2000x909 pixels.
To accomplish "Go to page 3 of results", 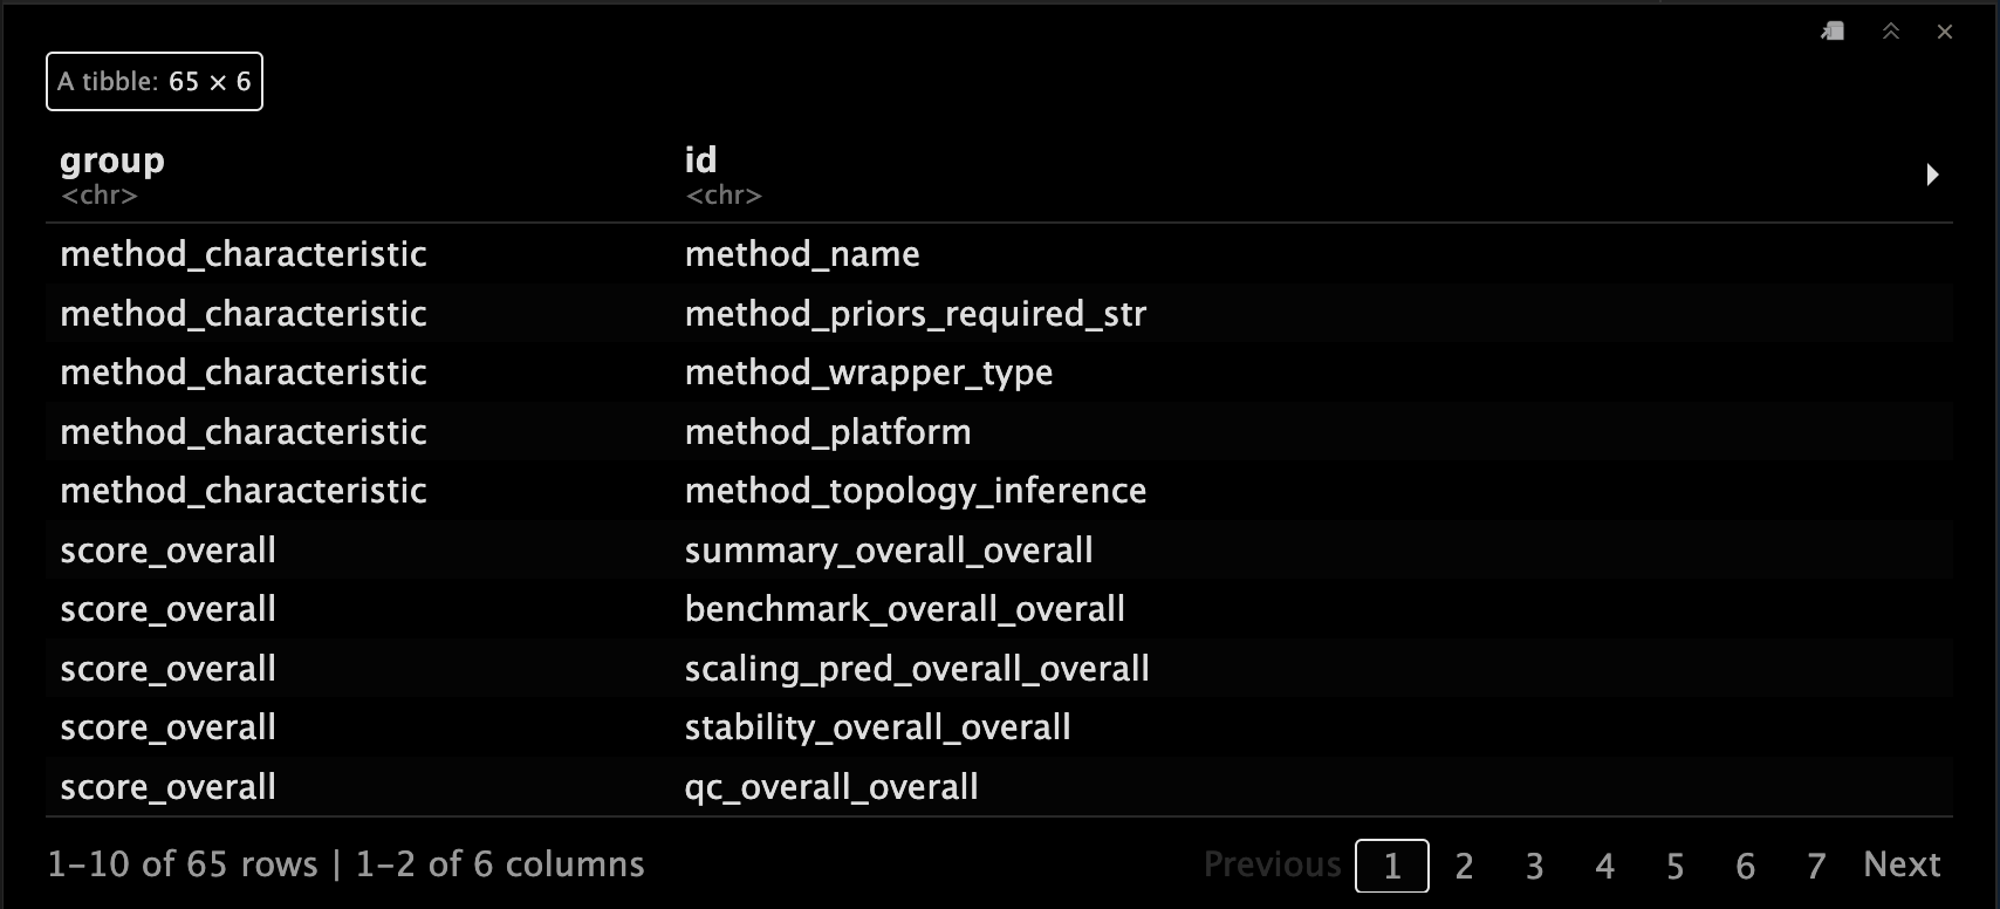I will 1534,866.
